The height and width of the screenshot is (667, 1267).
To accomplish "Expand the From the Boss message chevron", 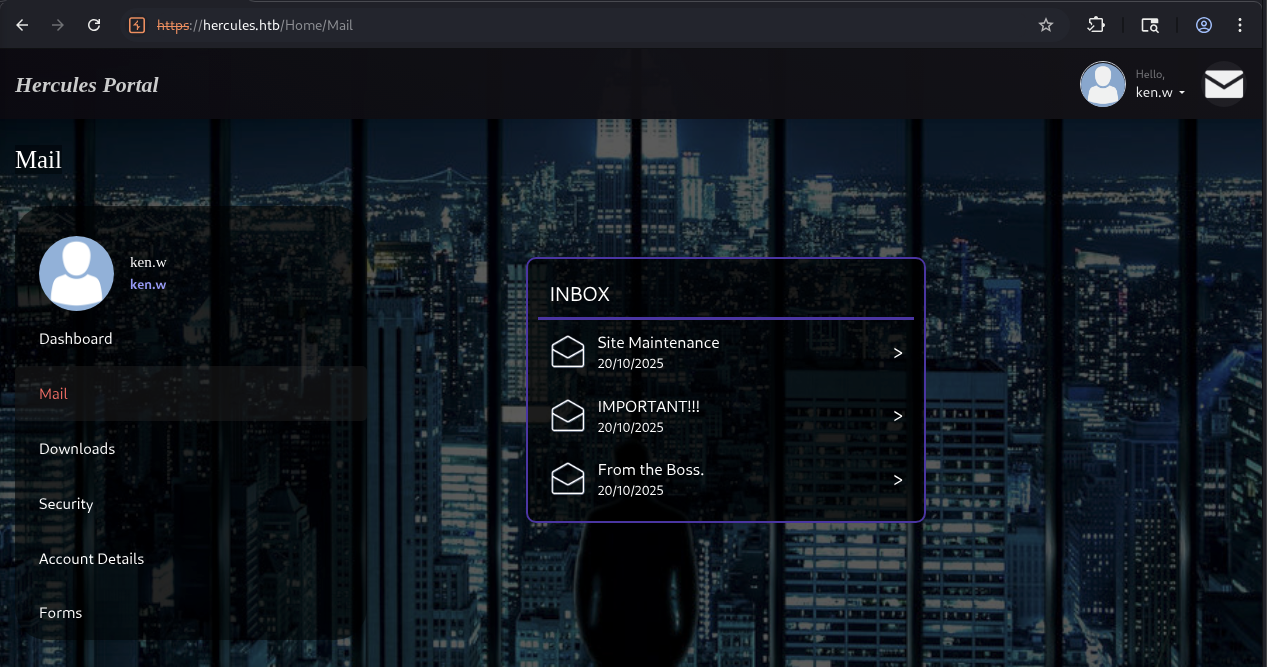I will click(898, 480).
